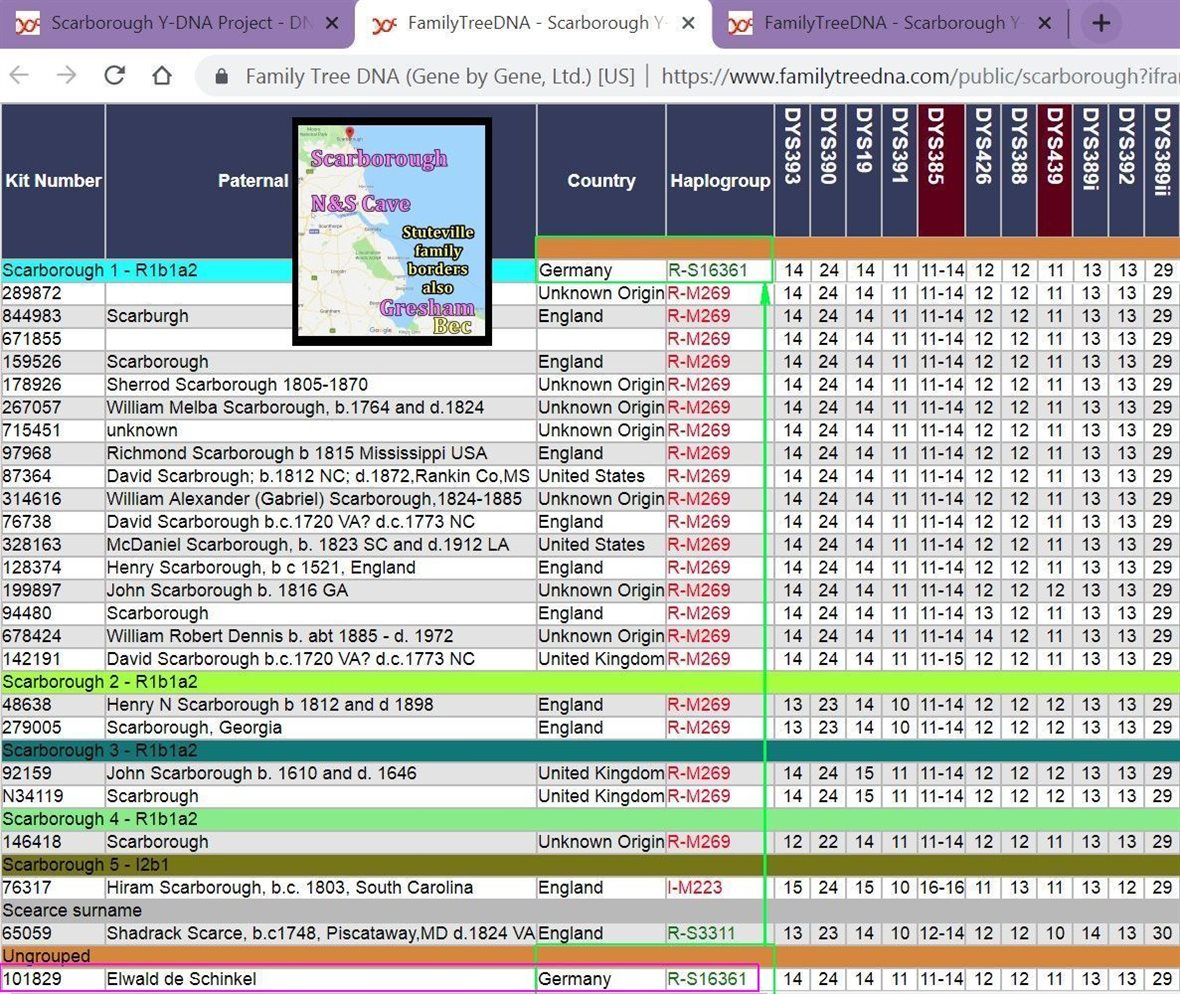The width and height of the screenshot is (1180, 994).
Task: Click the Country column header
Action: [x=601, y=181]
